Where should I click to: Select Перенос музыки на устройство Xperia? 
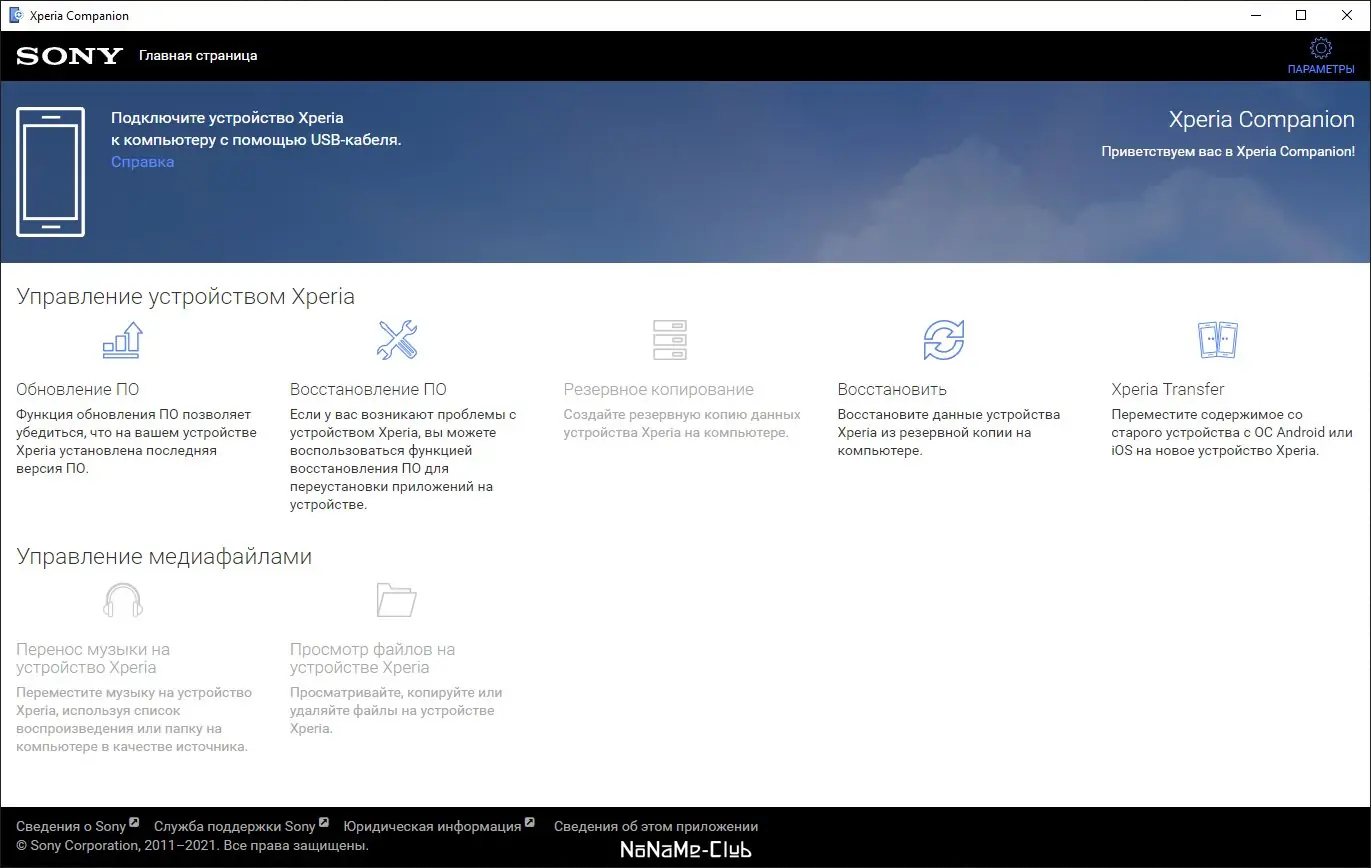93,658
